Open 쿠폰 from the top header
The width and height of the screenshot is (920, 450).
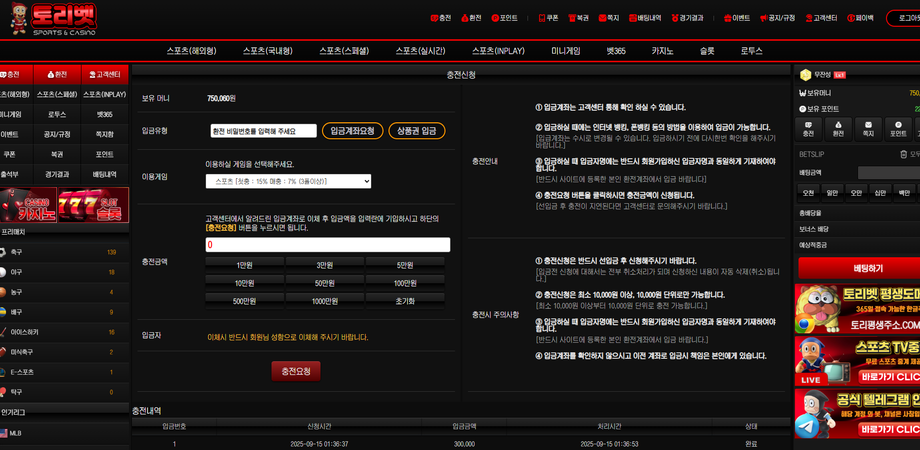(548, 18)
